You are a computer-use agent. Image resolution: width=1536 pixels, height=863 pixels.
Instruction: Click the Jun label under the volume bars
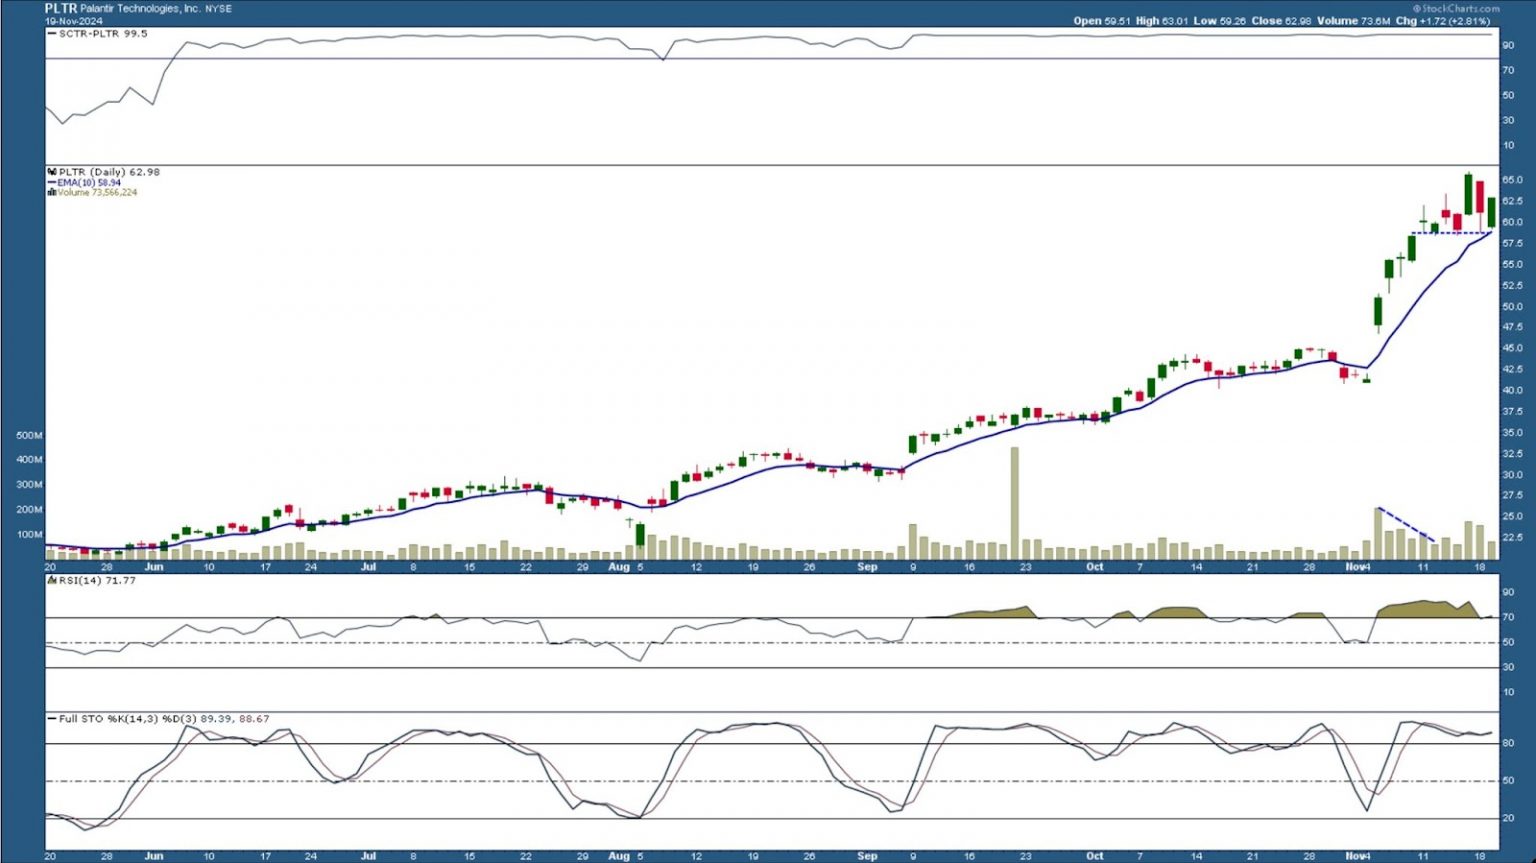(x=153, y=567)
